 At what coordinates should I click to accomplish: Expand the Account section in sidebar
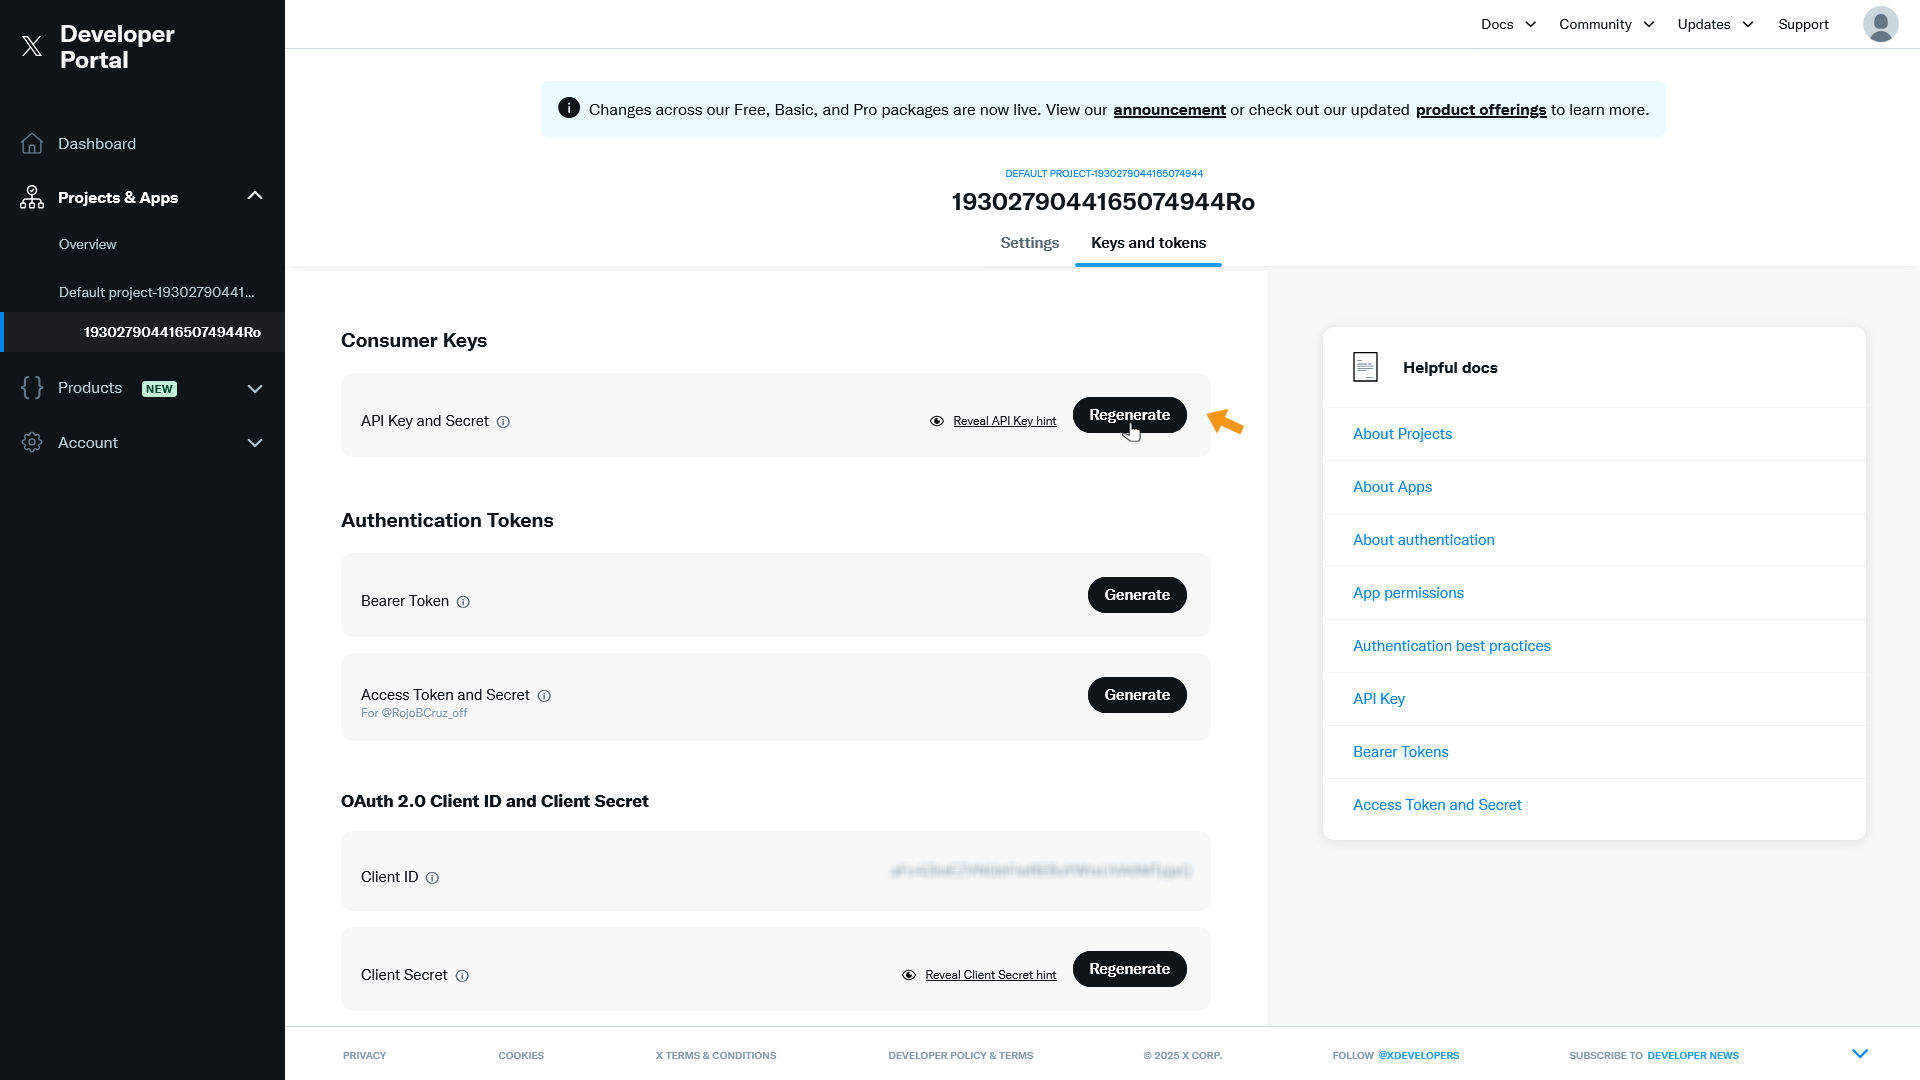pyautogui.click(x=255, y=443)
